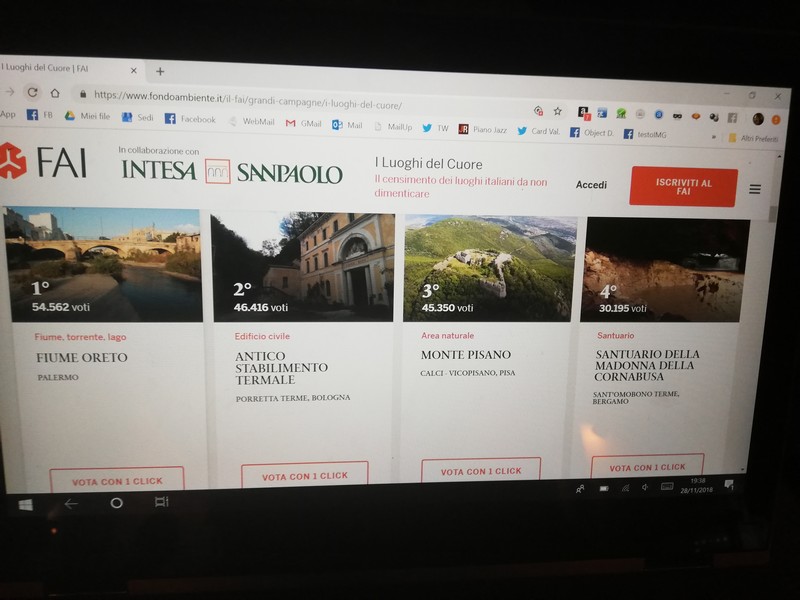
Task: Open Cortana circle on the taskbar
Action: pyautogui.click(x=116, y=503)
